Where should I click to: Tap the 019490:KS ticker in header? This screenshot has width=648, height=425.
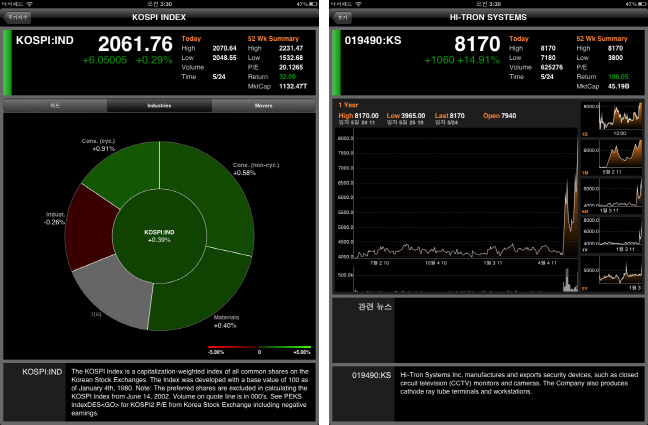click(373, 41)
